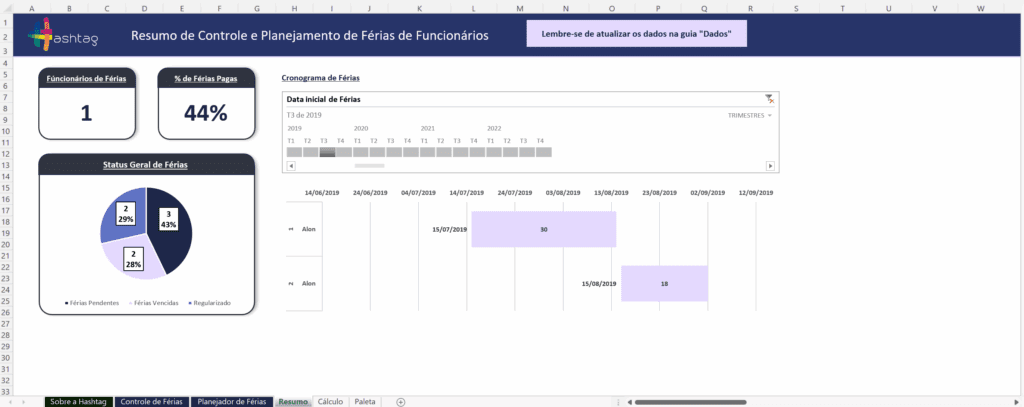
Task: Click the 2022 year label in timeline
Action: [494, 129]
